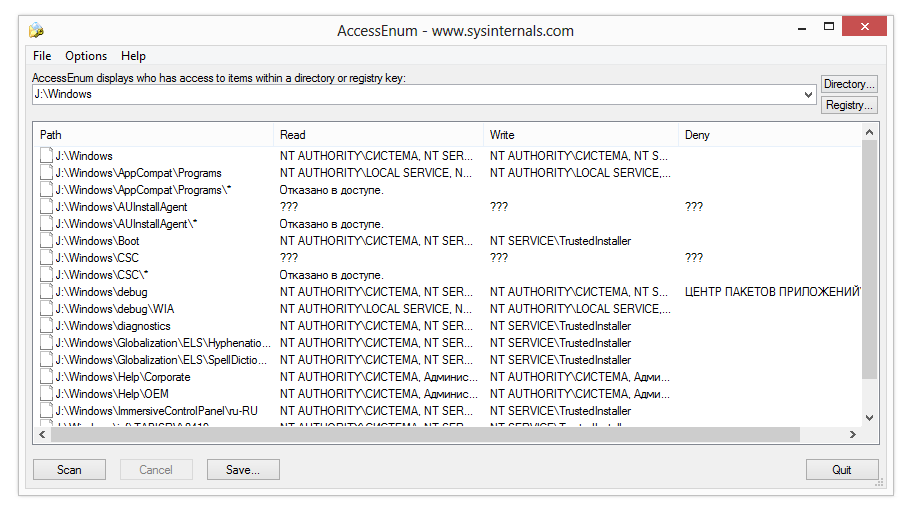Click the icon for J:\Windows\Help\OEM
The width and height of the screenshot is (914, 520).
tap(46, 394)
